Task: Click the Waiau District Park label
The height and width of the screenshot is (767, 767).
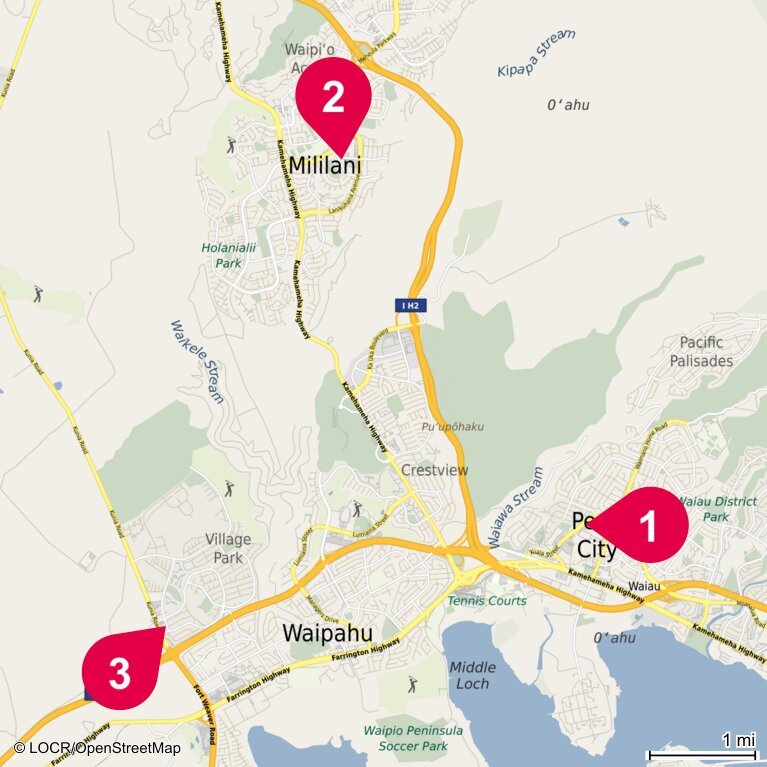Action: (718, 509)
